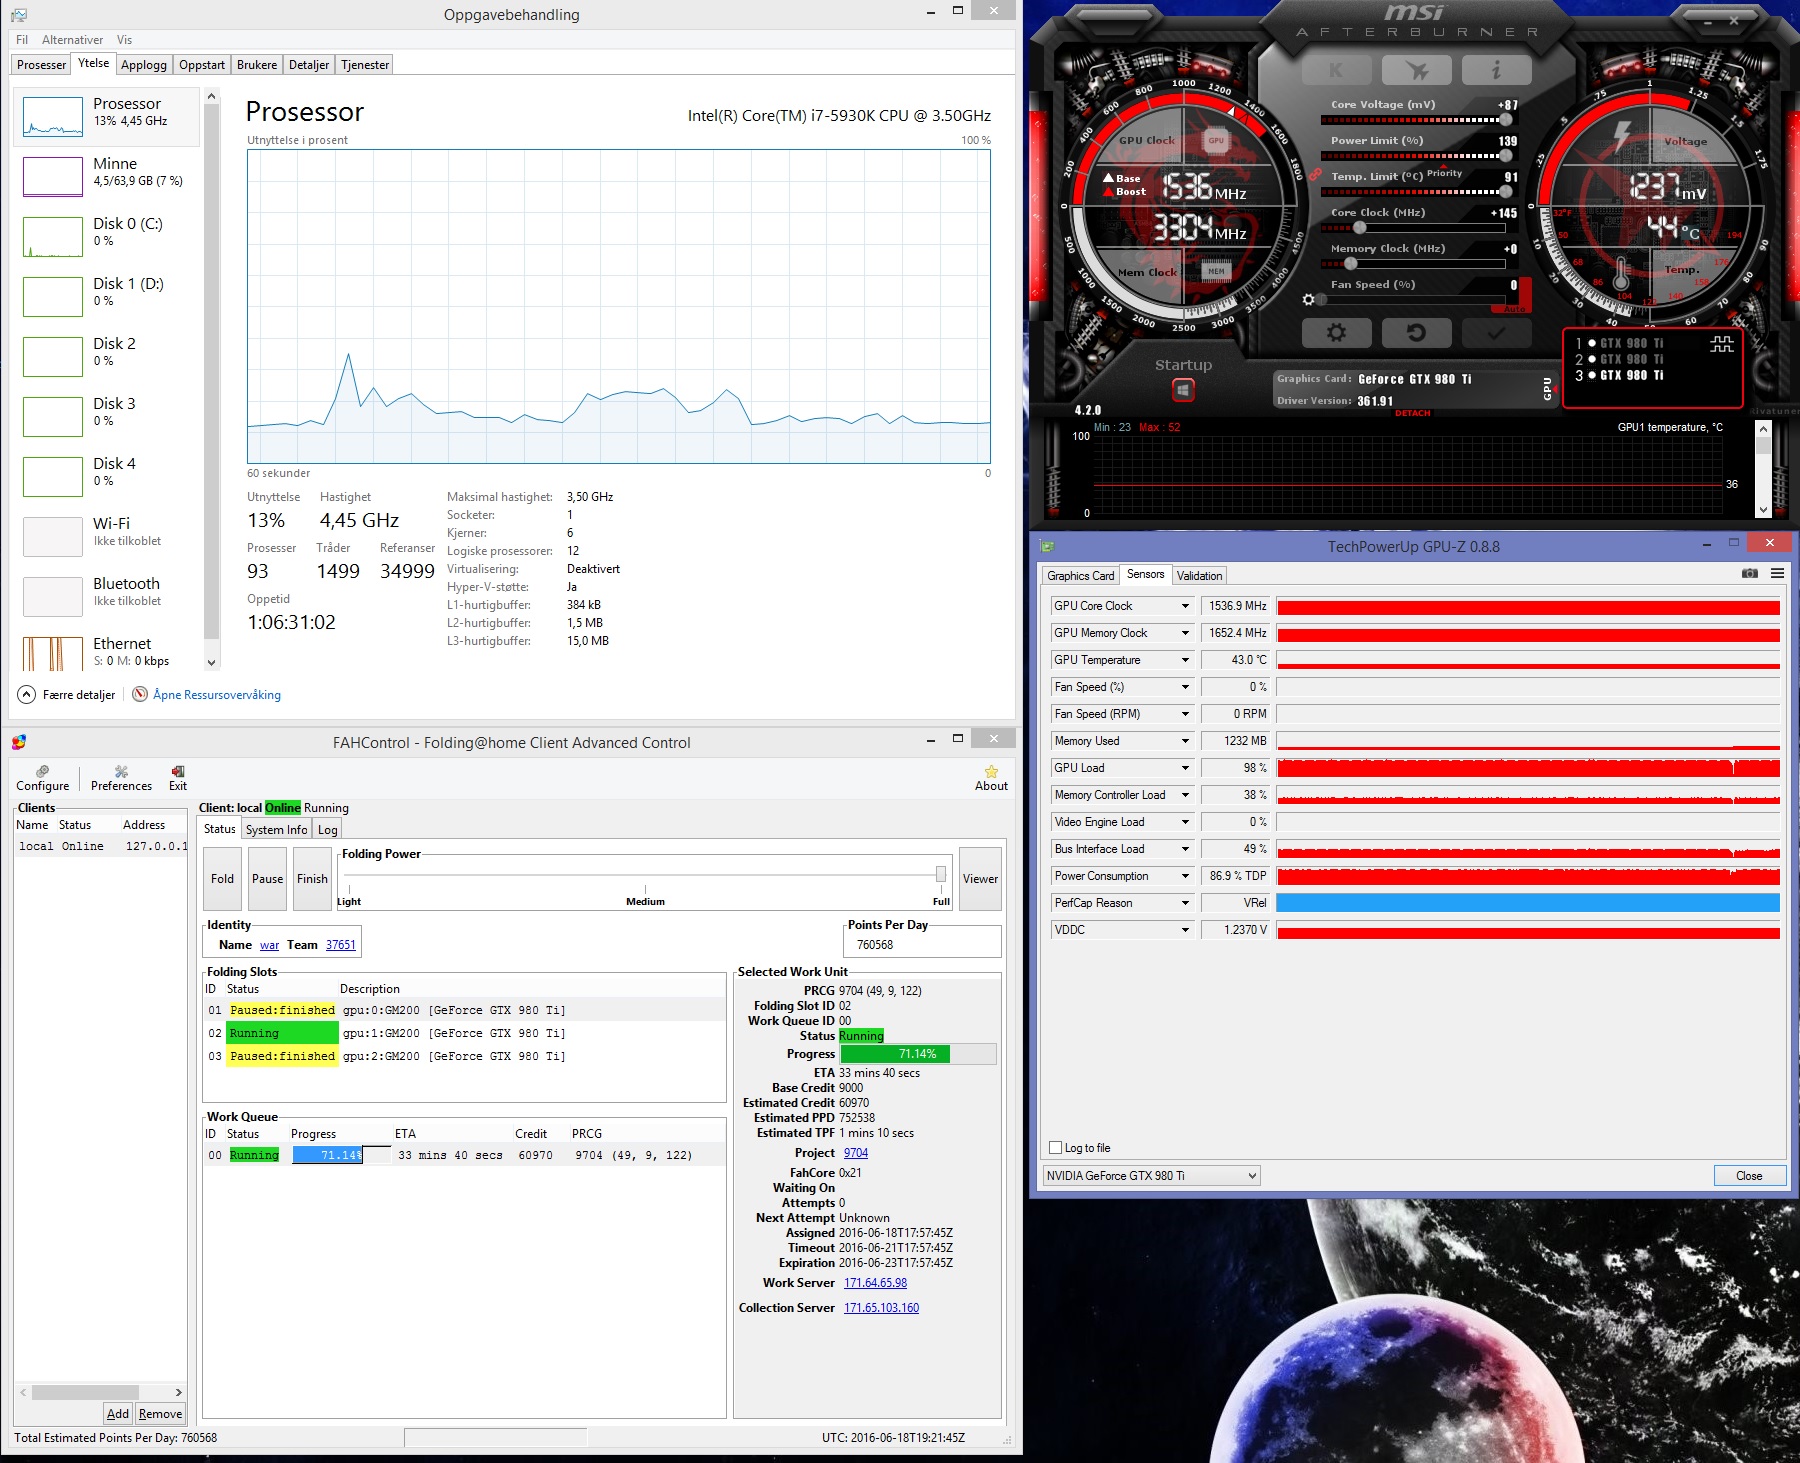Open the GPU Memory Clock sensor dropdown

(1185, 633)
